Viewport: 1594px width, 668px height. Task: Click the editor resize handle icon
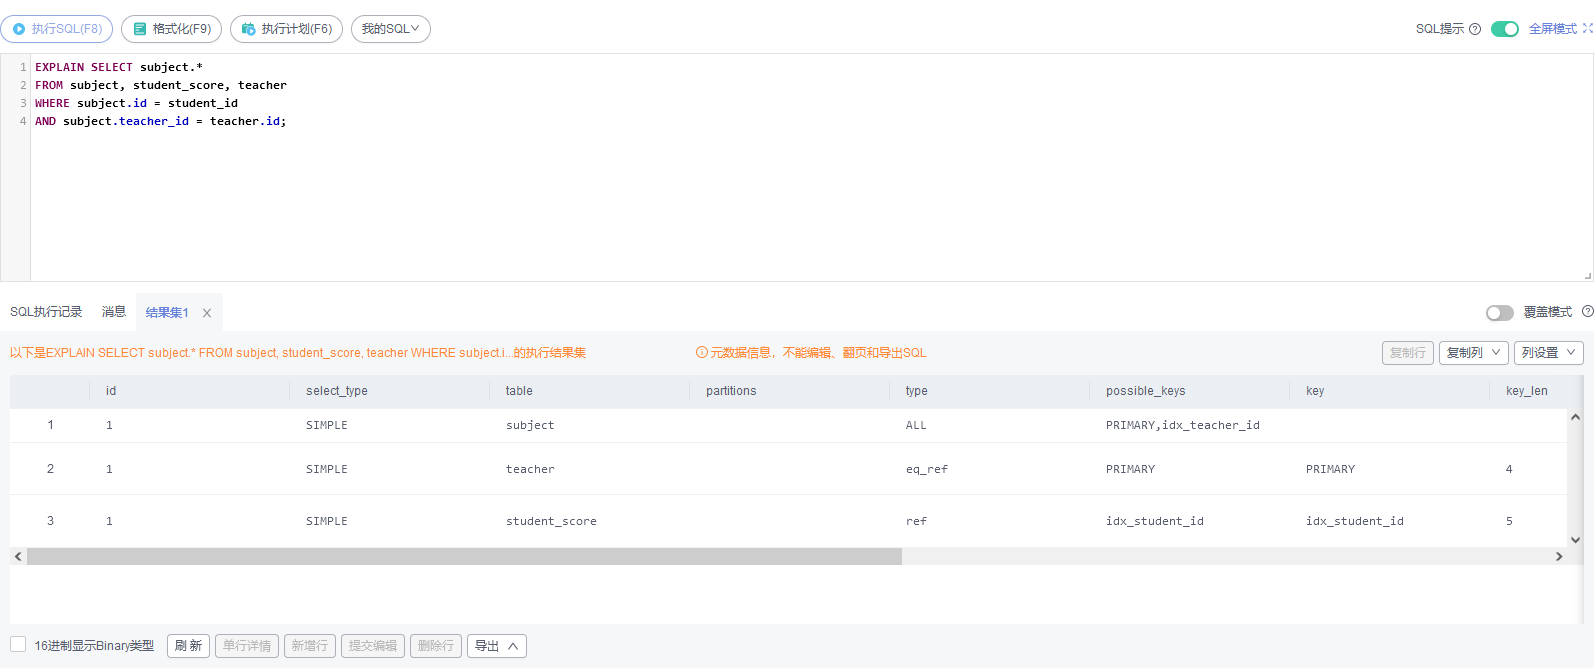pos(1587,275)
